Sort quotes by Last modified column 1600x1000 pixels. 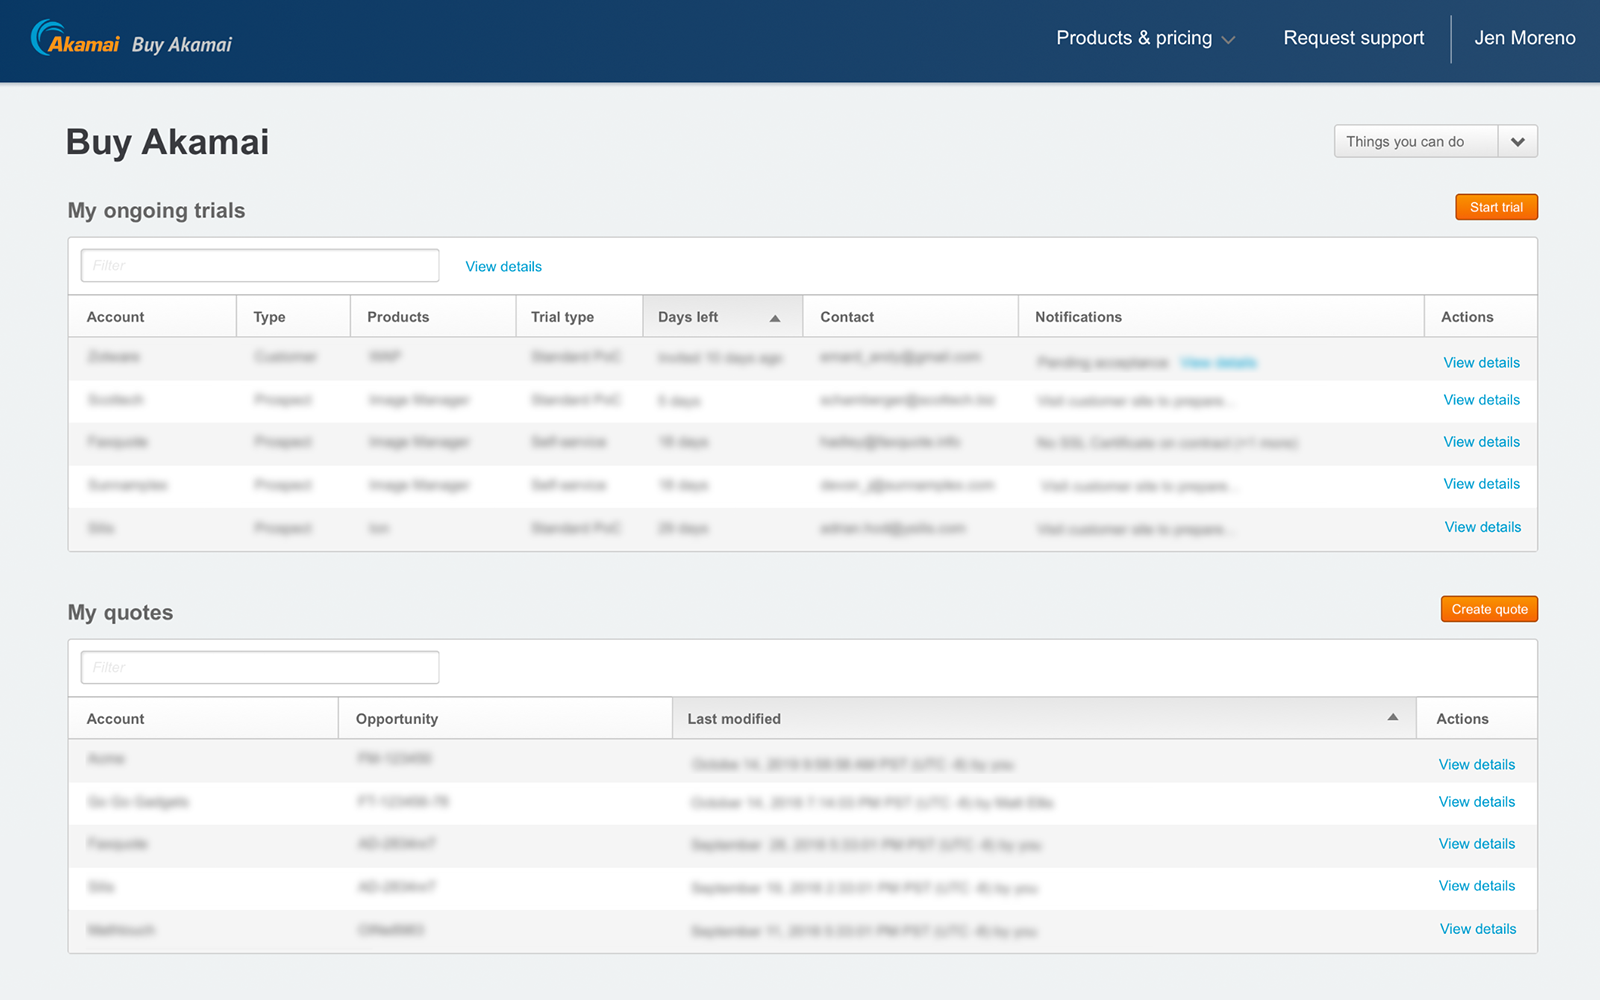[x=1044, y=718]
